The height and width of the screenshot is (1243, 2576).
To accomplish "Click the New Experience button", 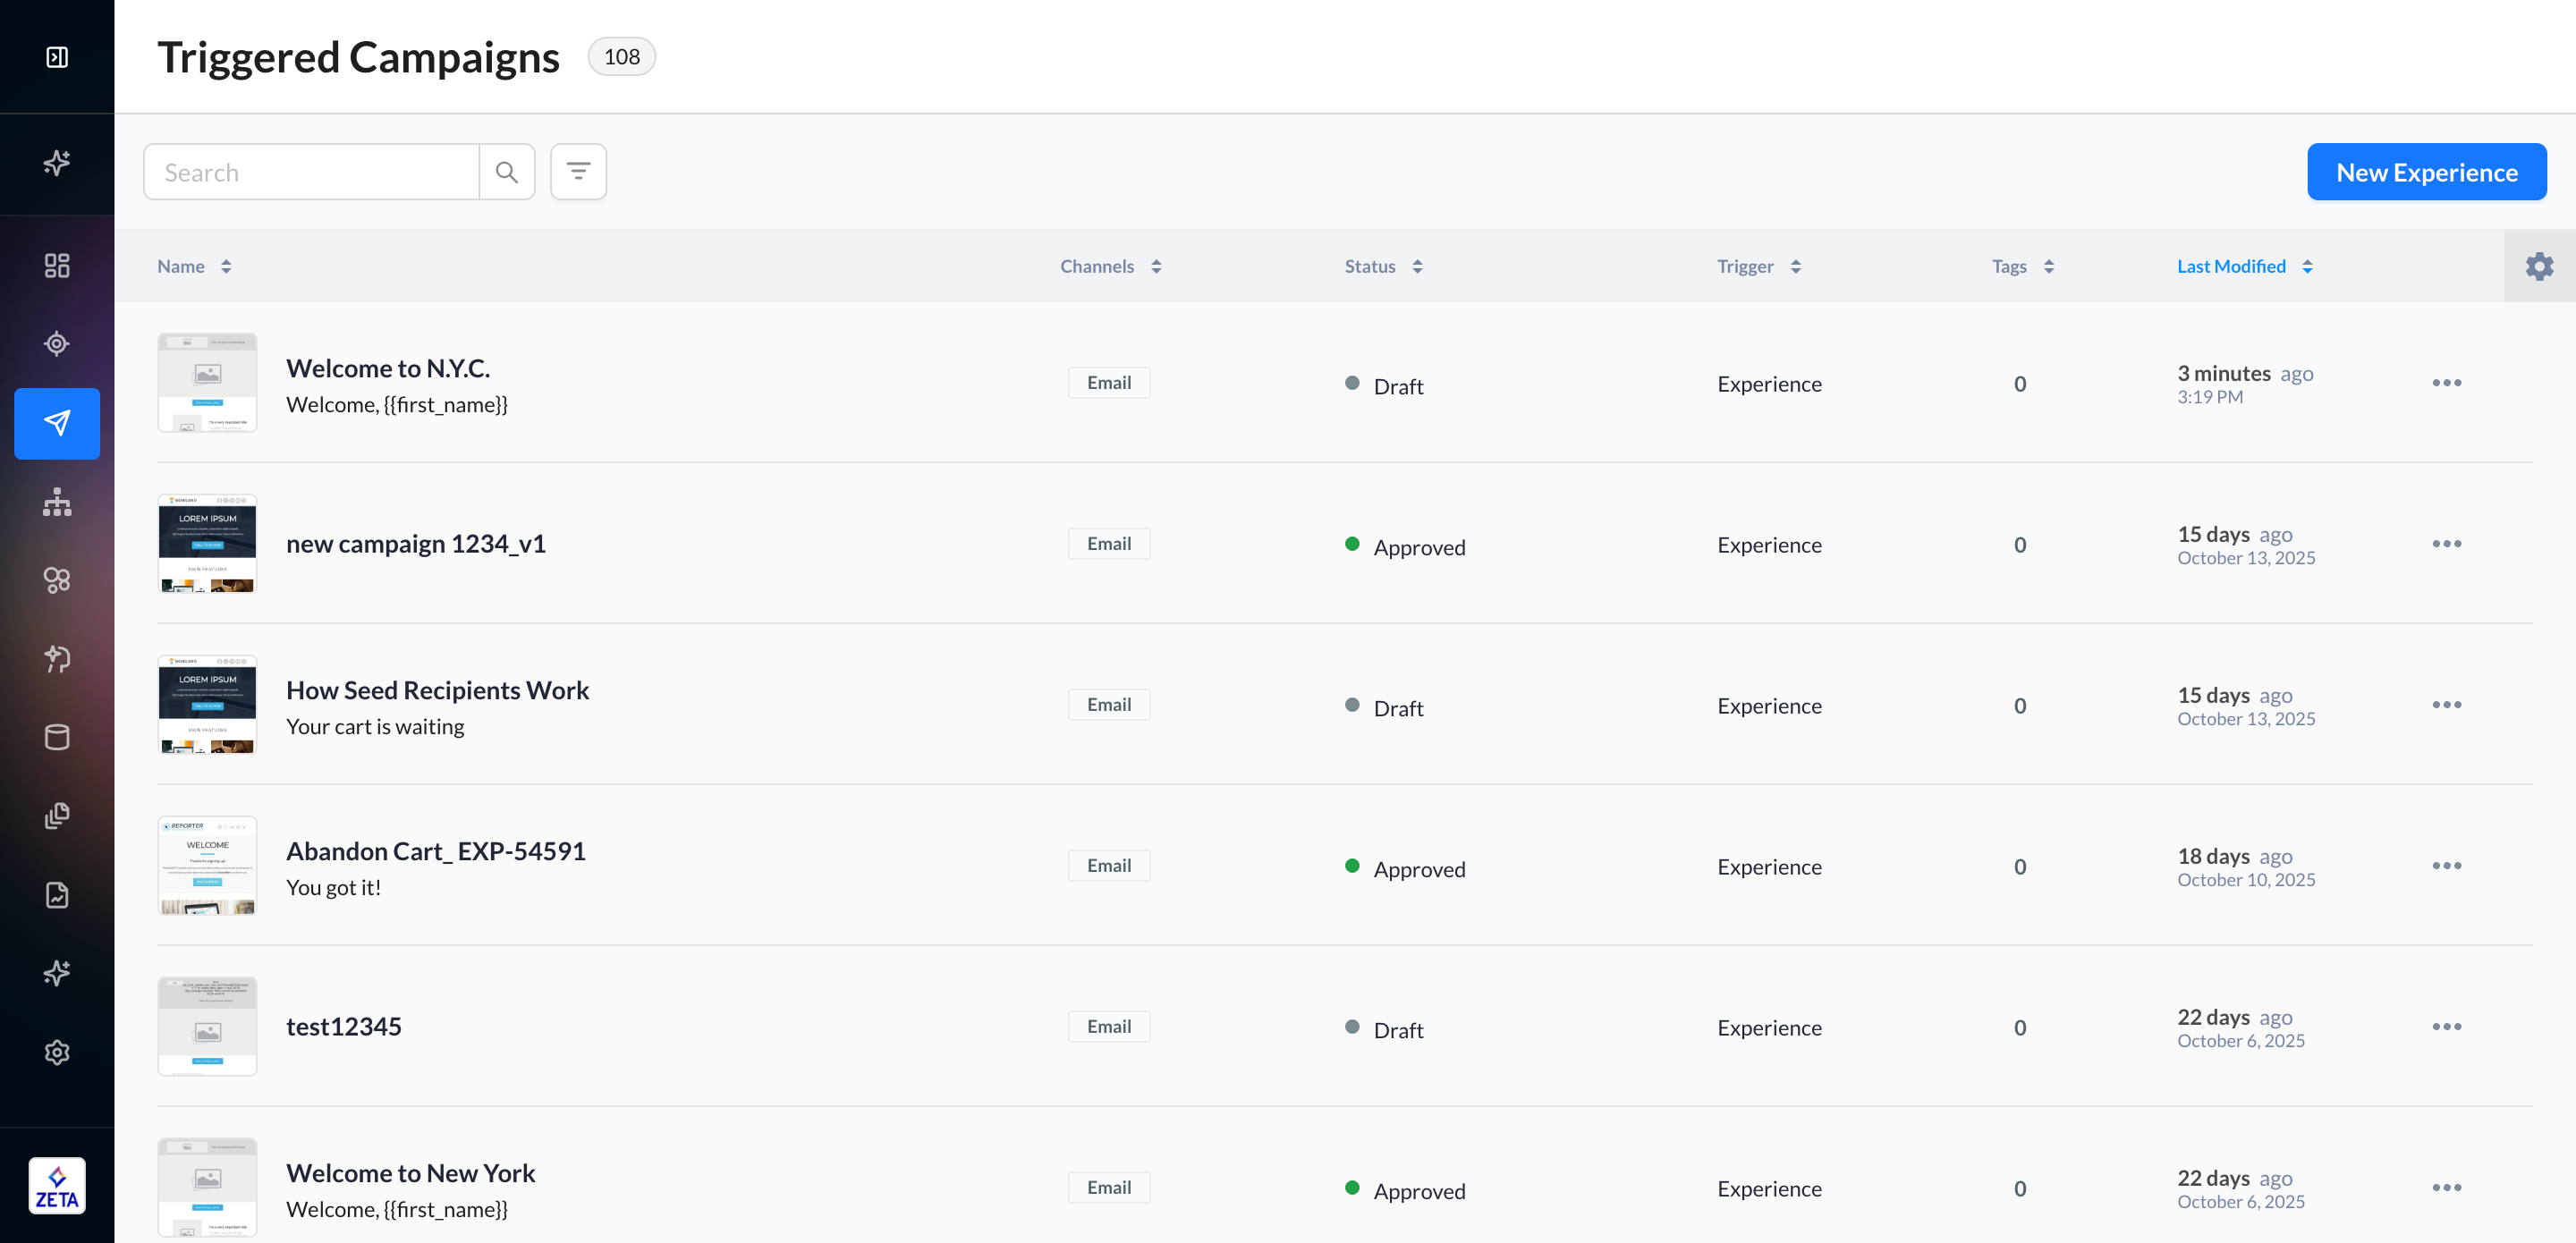I will click(x=2426, y=172).
